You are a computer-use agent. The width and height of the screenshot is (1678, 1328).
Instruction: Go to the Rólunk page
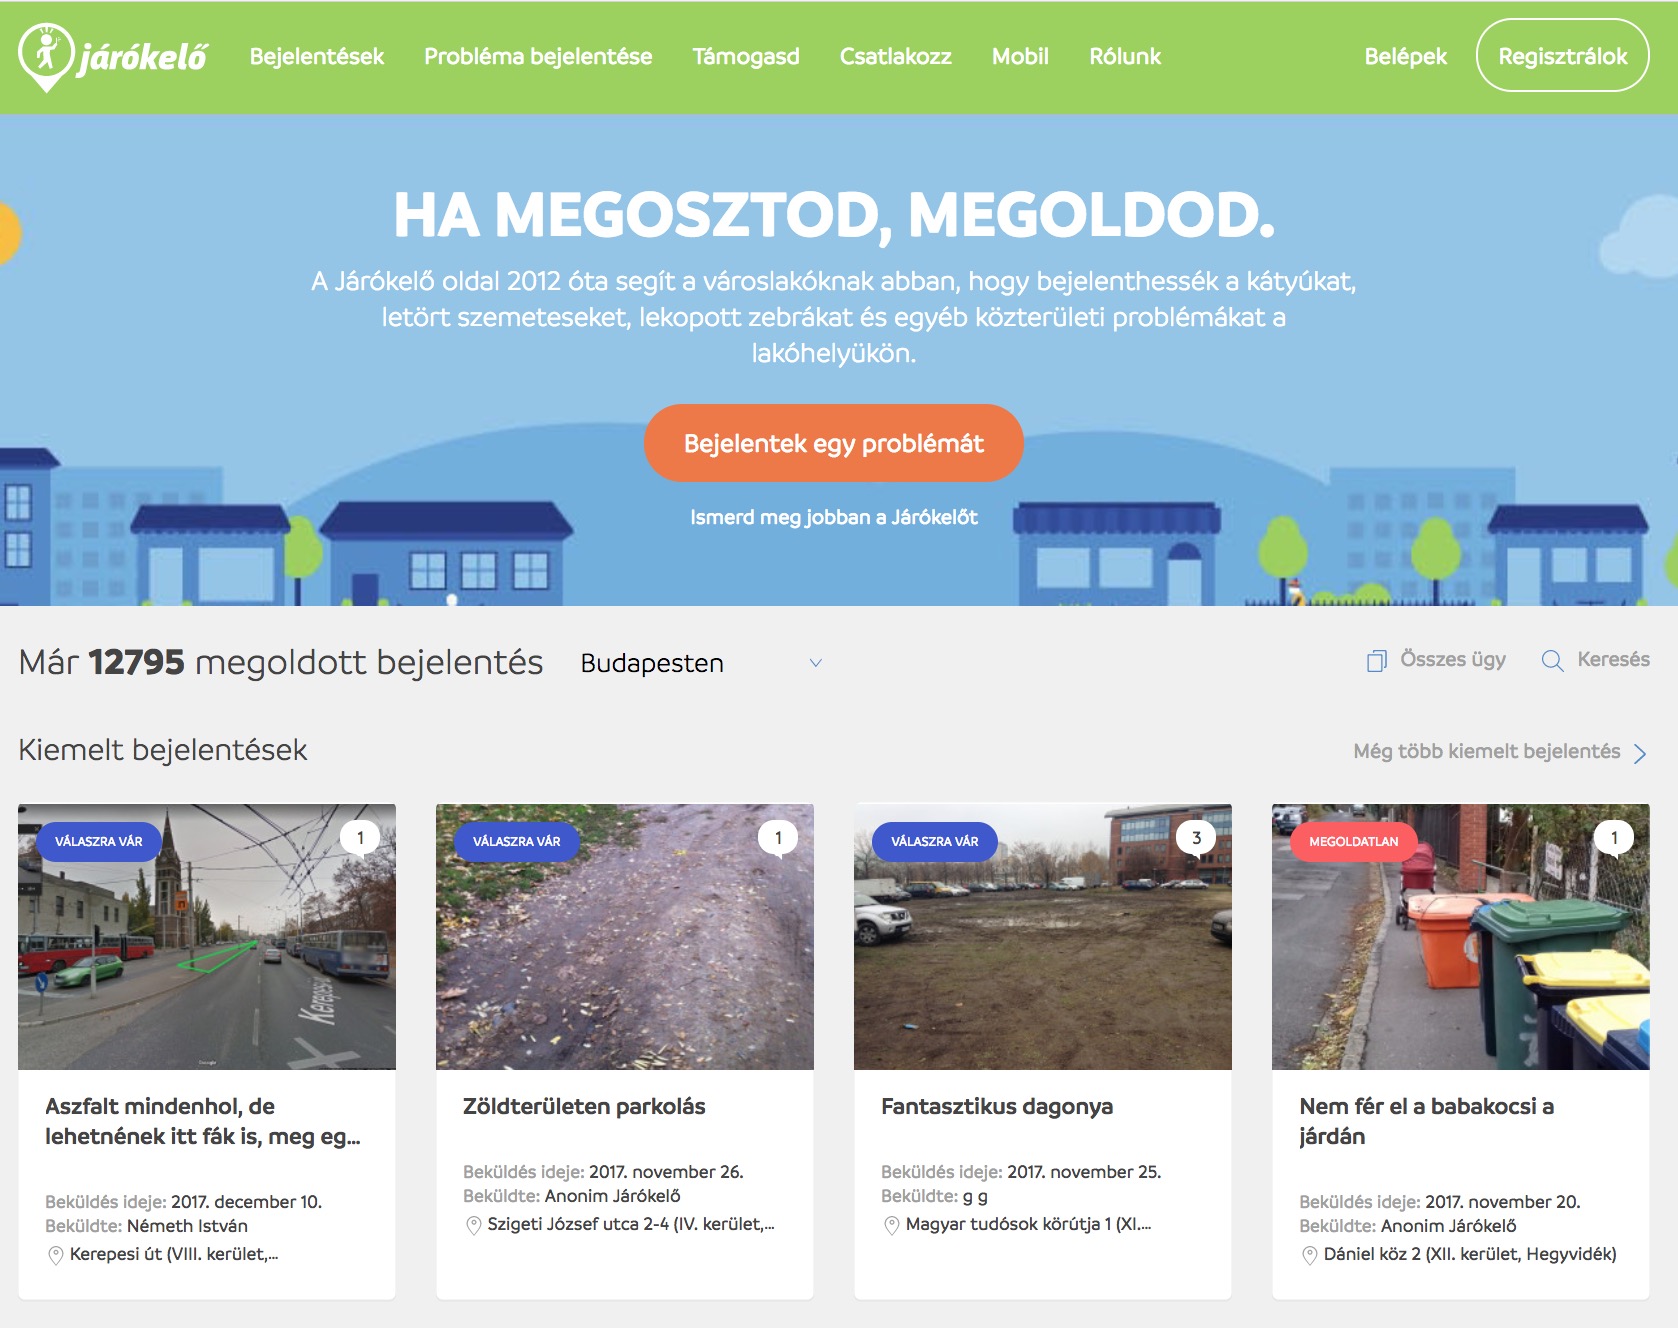1125,57
